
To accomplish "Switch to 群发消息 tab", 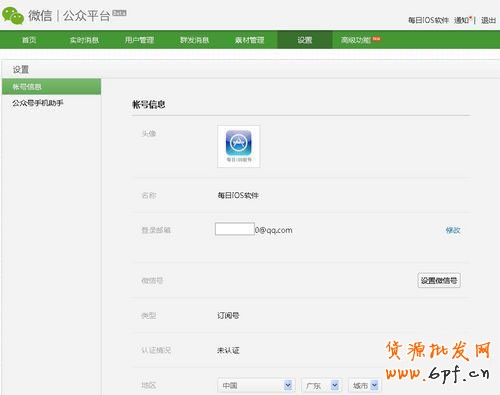I will [x=194, y=40].
